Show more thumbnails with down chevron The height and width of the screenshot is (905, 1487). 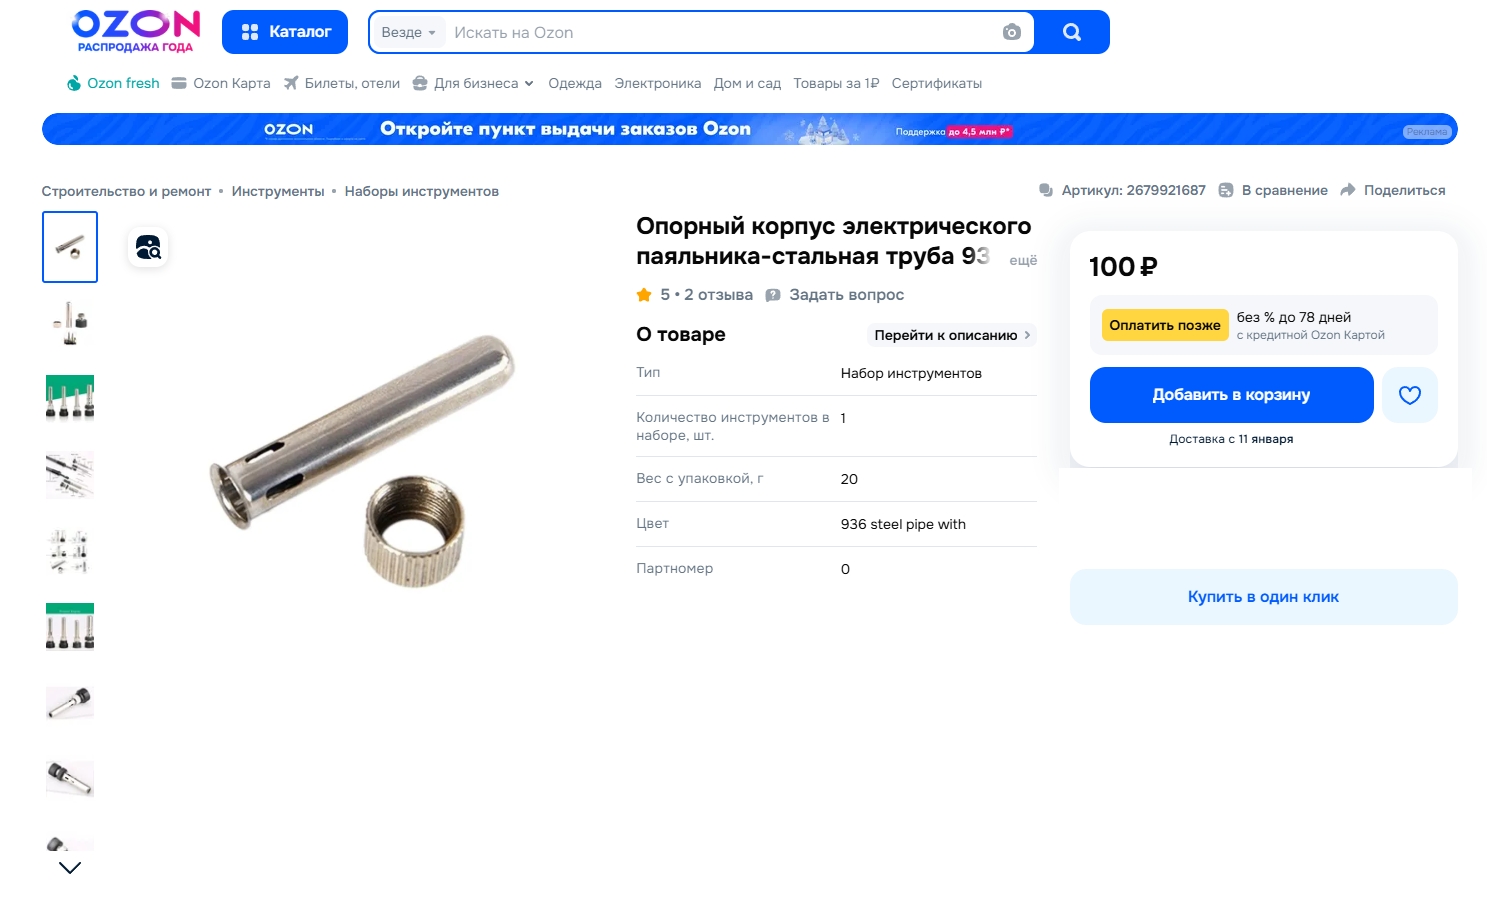click(70, 868)
